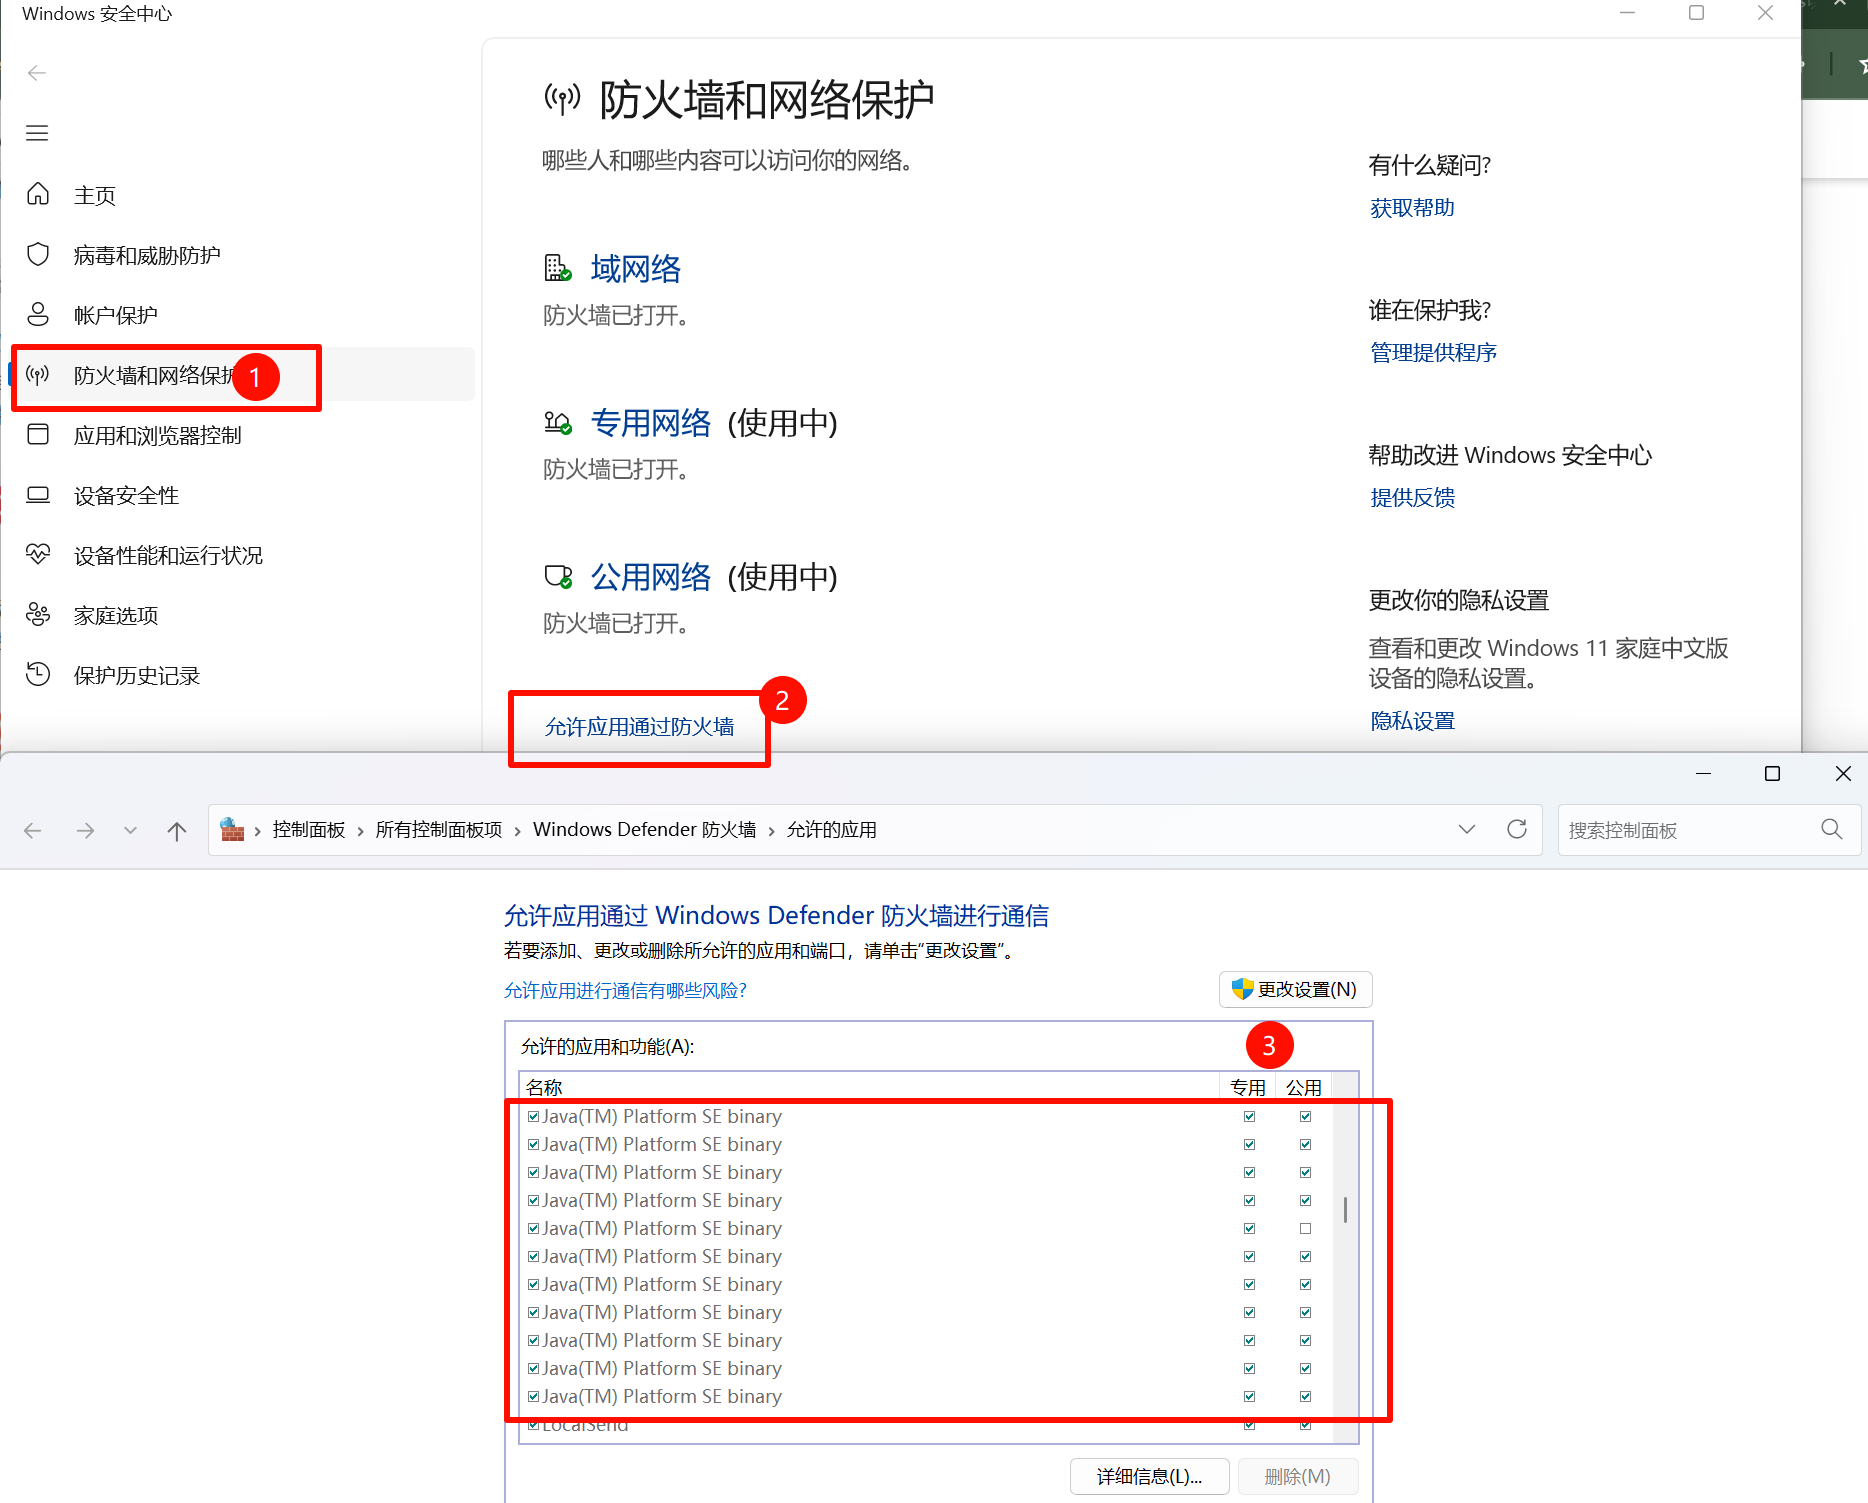Viewport: 1868px width, 1503px height.
Task: Open the 允许应用进行通信有哪些风险 link
Action: (x=625, y=990)
